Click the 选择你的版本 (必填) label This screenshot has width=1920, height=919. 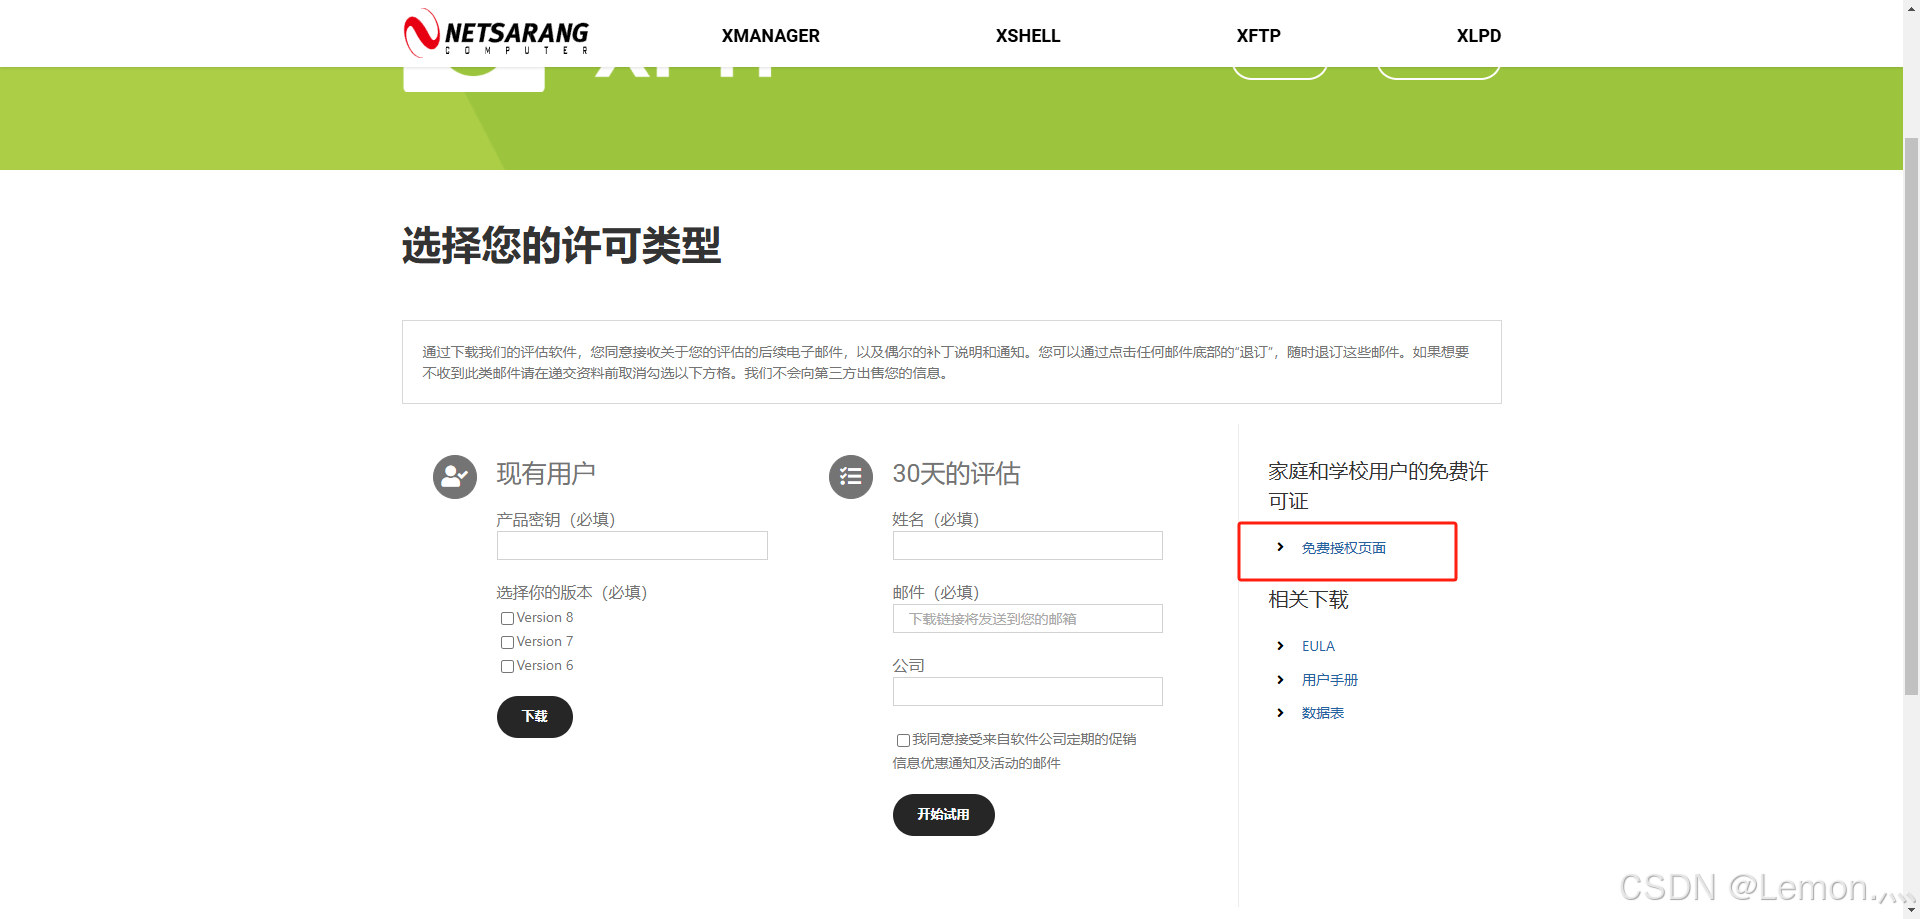point(572,593)
